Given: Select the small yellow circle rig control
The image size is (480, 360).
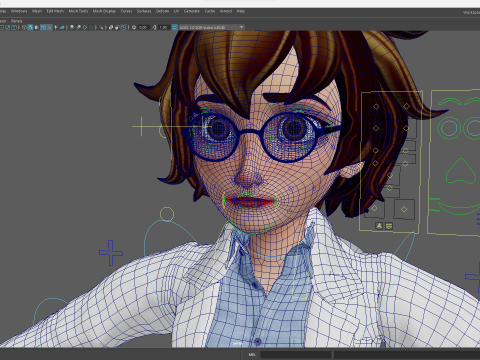Looking at the screenshot, I should pos(167,214).
